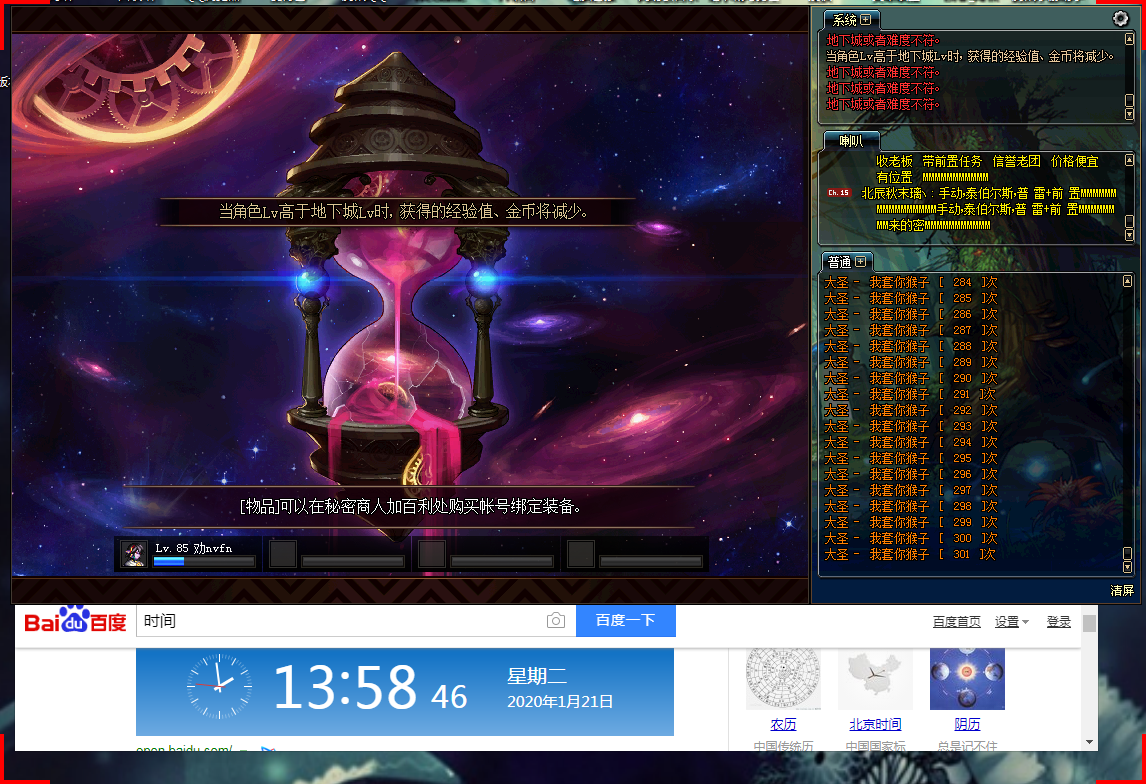Click the analog clock icon
The image size is (1146, 784).
click(x=219, y=685)
